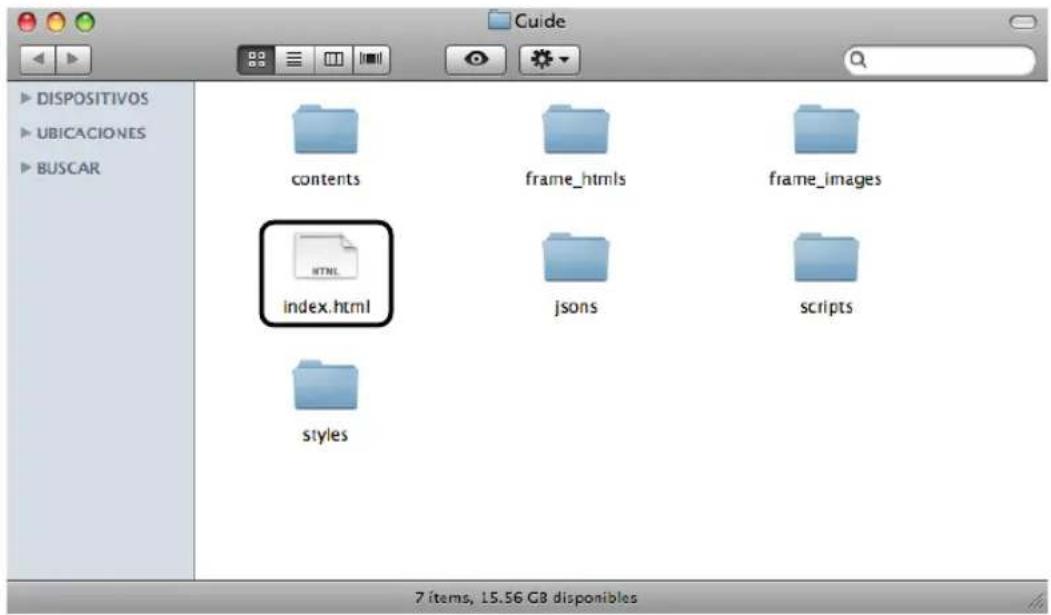The height and width of the screenshot is (615, 1051).
Task: Click the Quick Look eye button
Action: tap(476, 59)
